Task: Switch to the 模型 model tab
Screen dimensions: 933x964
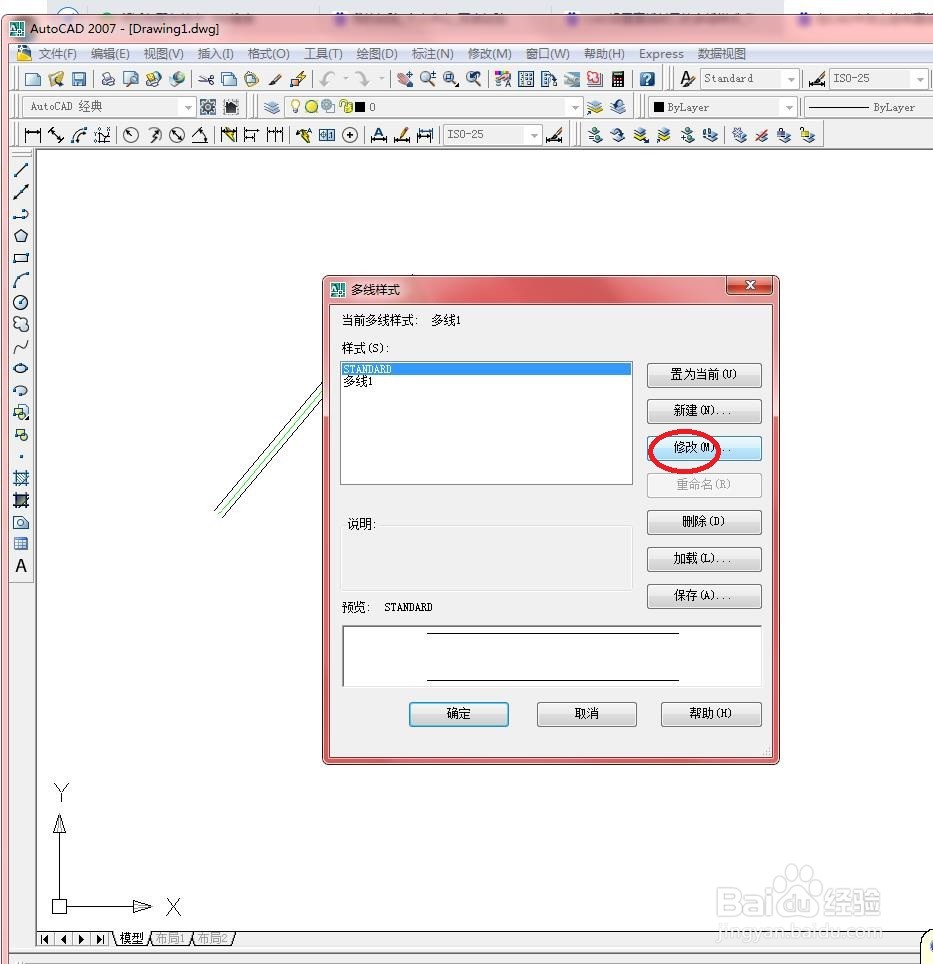Action: pyautogui.click(x=132, y=938)
